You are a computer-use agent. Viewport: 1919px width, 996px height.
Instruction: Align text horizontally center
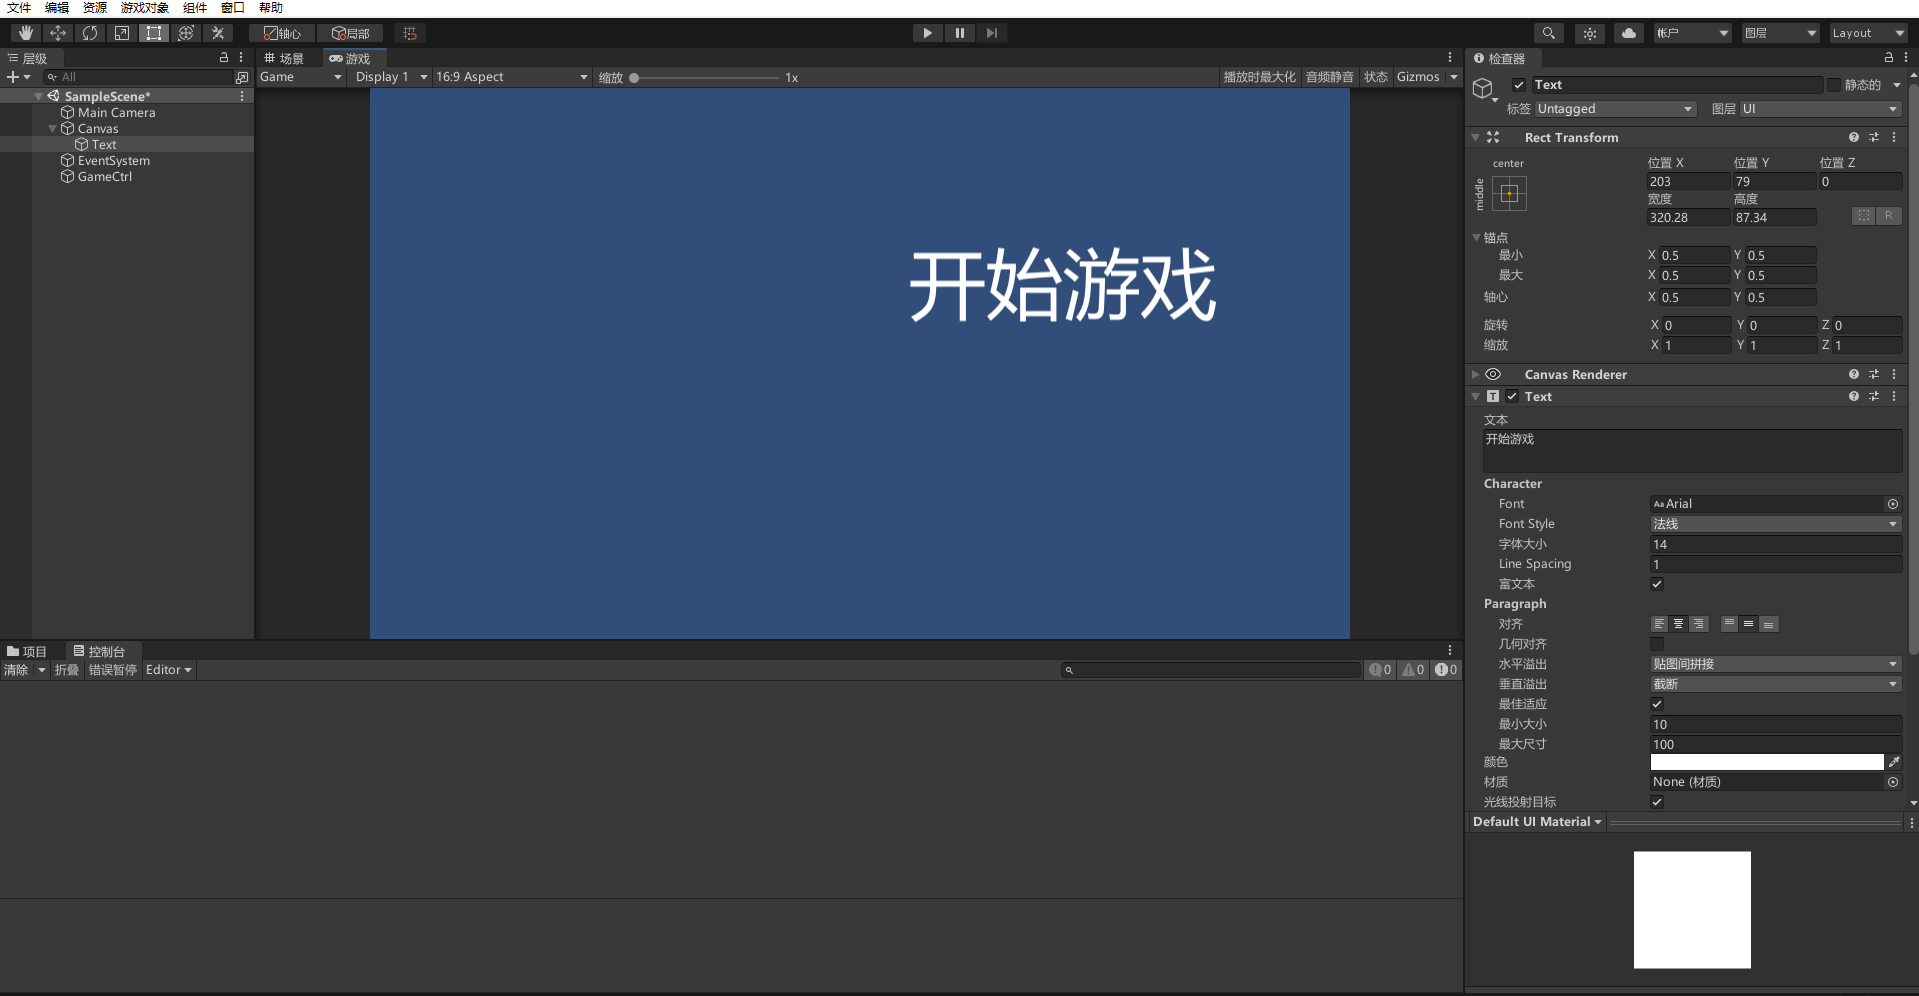(1679, 624)
